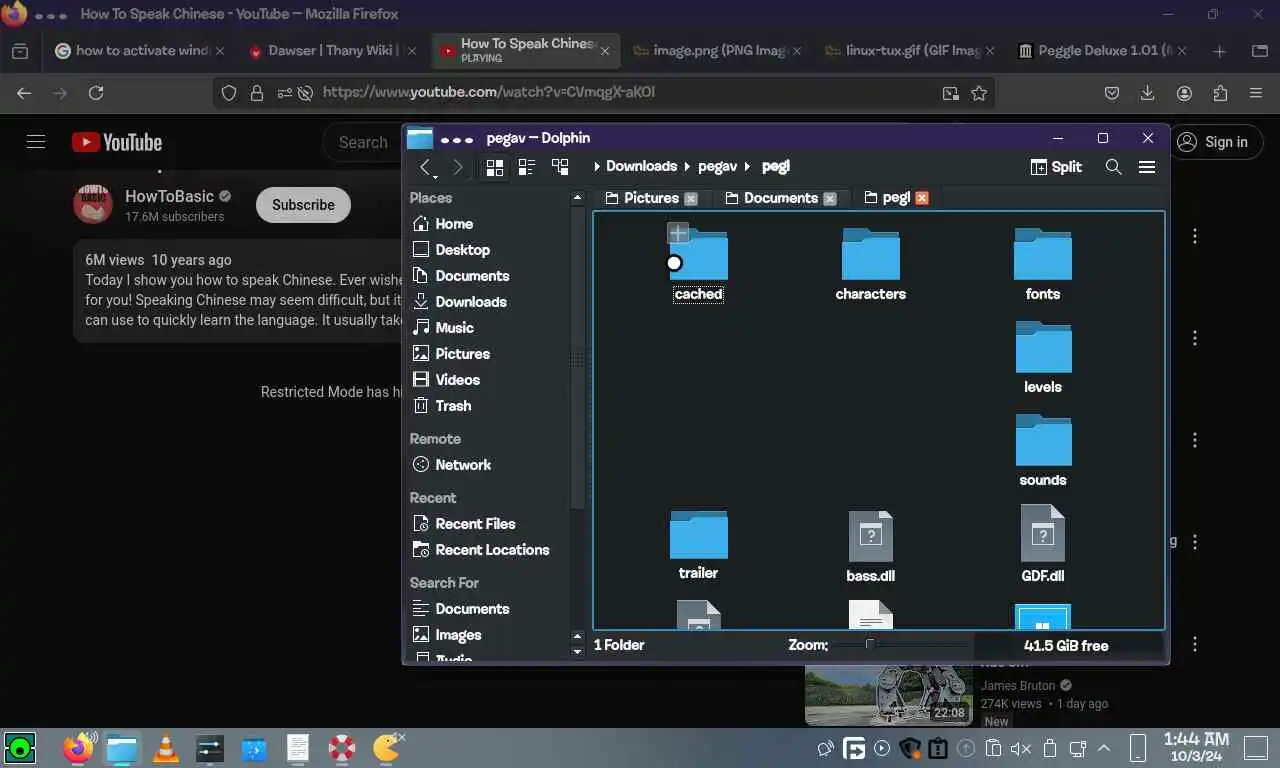This screenshot has height=768, width=1280.
Task: Open Dolphin search magnifier
Action: (x=1113, y=167)
